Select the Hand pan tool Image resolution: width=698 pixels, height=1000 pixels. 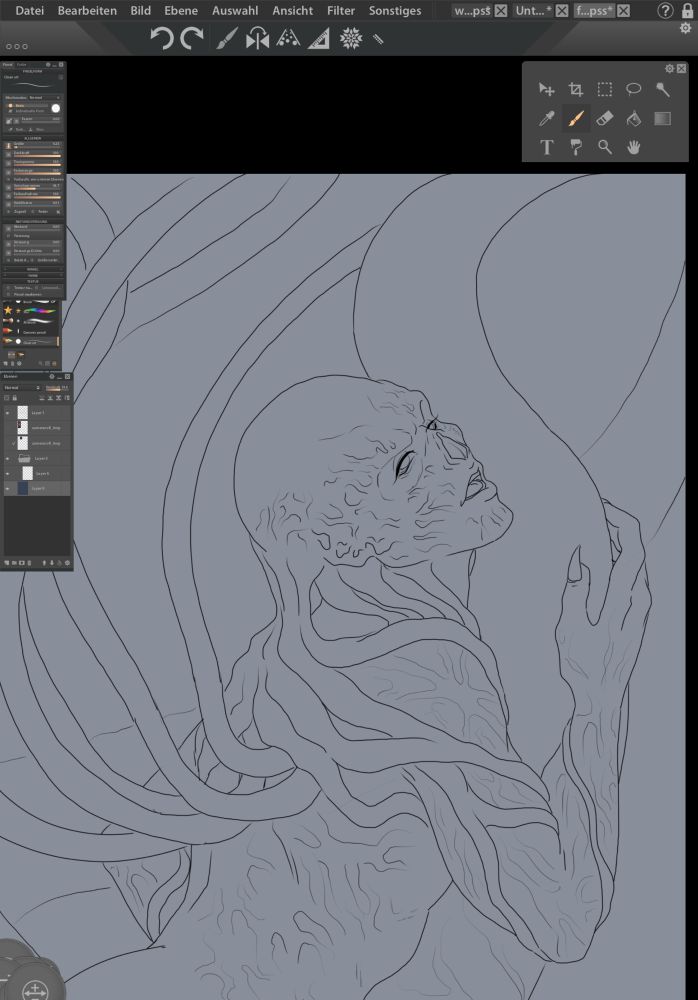[633, 147]
